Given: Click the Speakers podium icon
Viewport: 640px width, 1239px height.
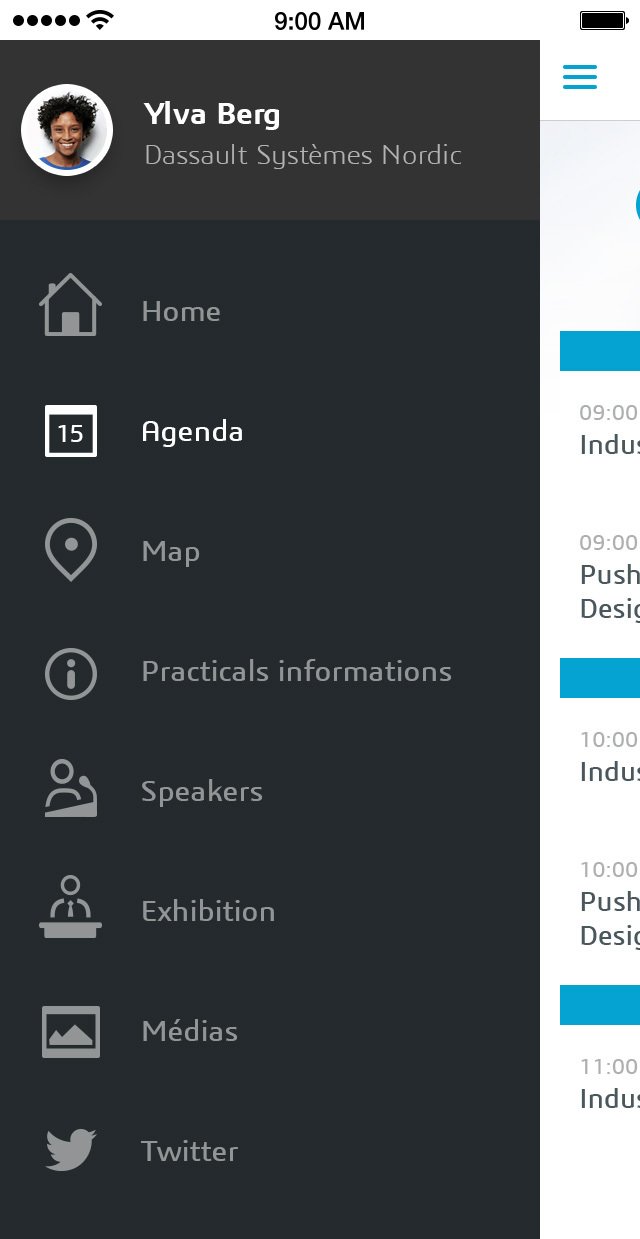Looking at the screenshot, I should pos(70,789).
